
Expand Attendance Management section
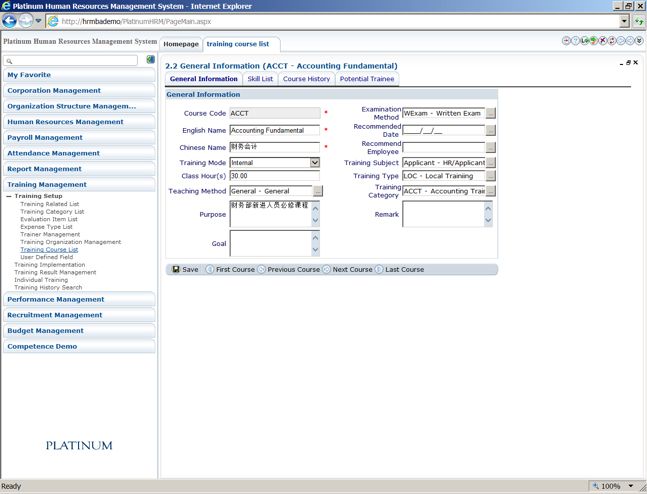pos(79,153)
